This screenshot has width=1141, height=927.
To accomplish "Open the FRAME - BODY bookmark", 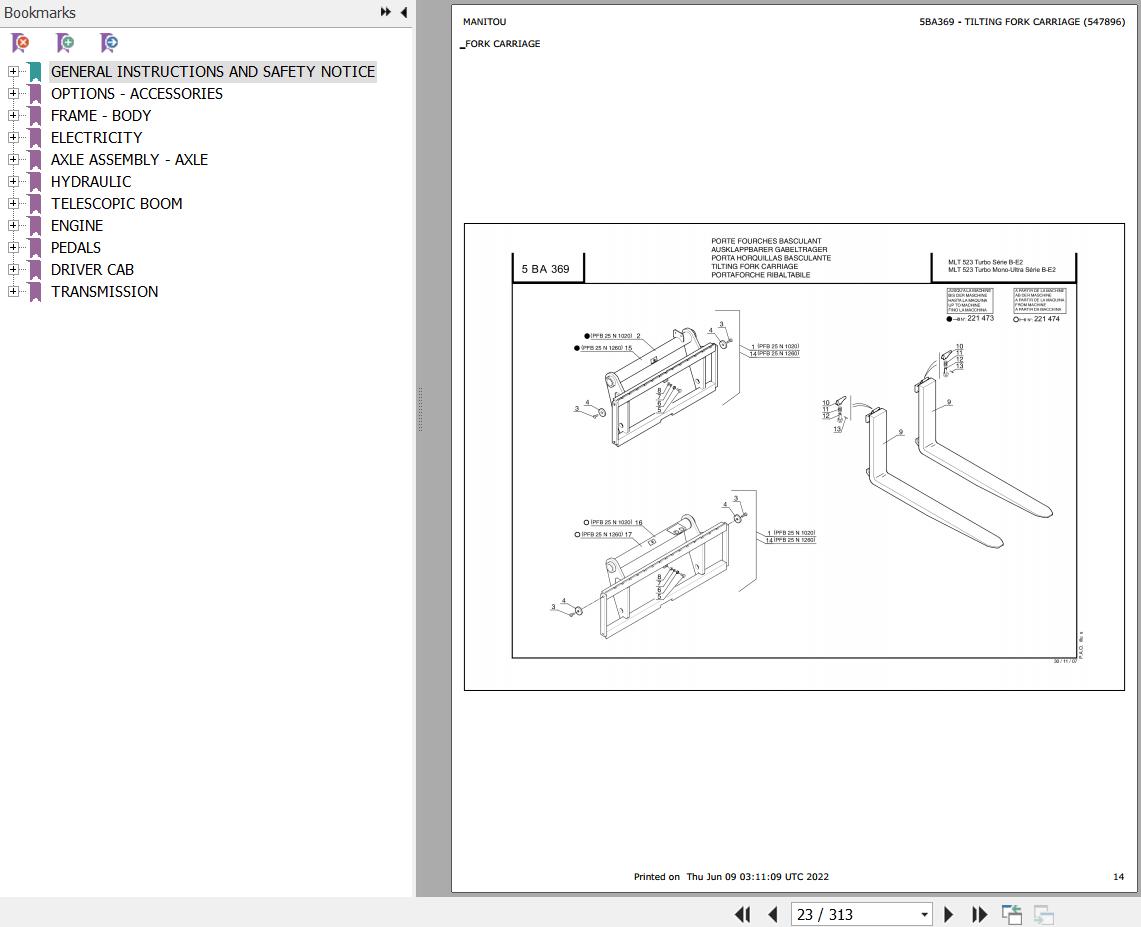I will pyautogui.click(x=100, y=116).
